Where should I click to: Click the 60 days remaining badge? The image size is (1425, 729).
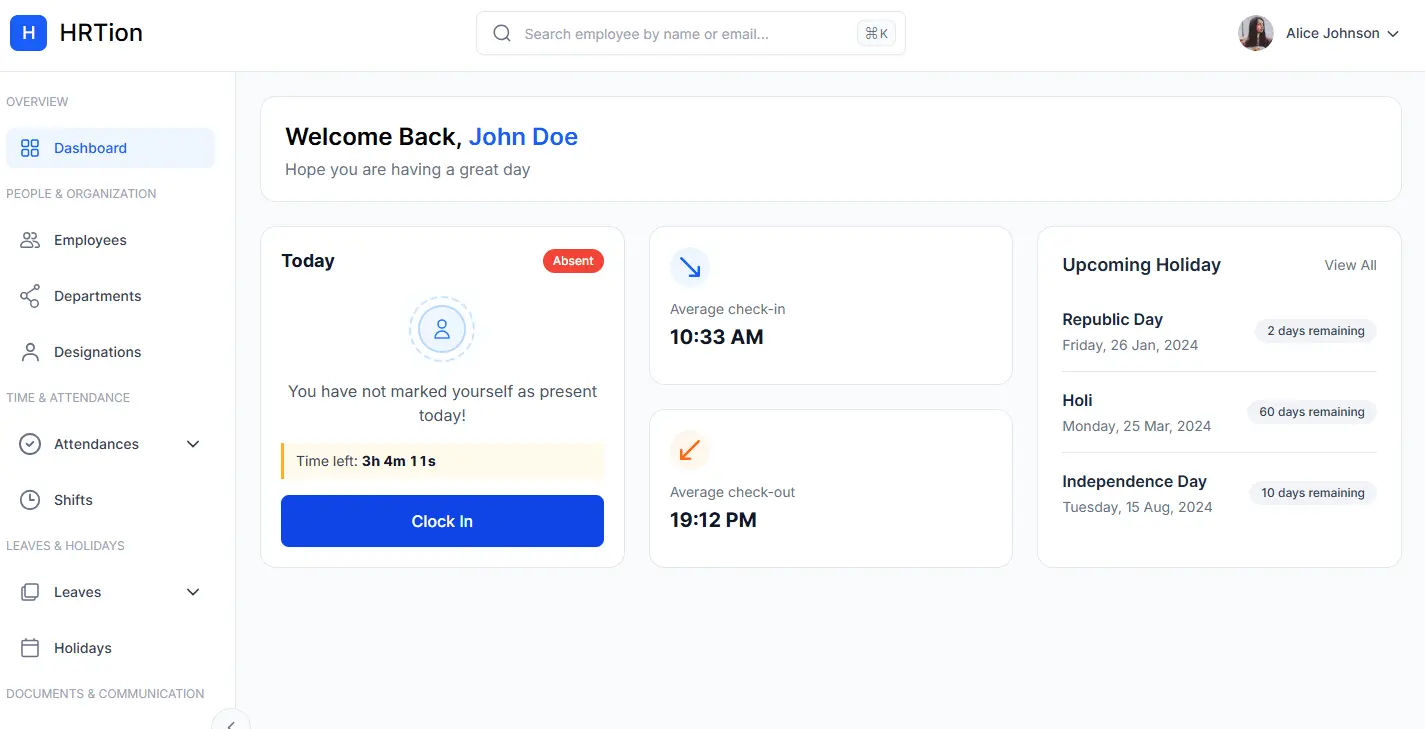click(1312, 412)
